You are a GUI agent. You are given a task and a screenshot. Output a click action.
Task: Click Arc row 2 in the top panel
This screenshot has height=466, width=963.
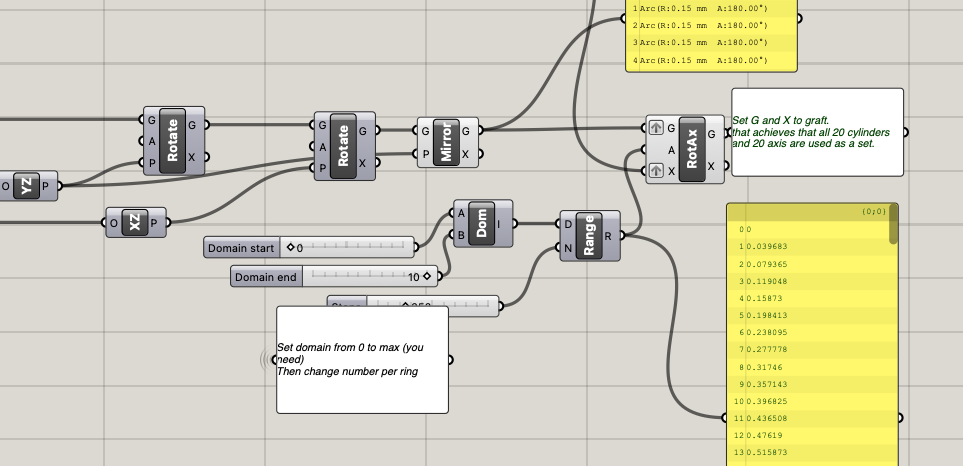click(x=712, y=25)
